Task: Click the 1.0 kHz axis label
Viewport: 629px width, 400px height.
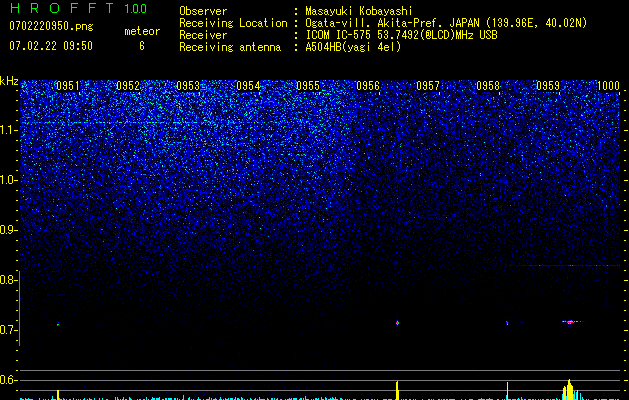Action: (x=8, y=180)
